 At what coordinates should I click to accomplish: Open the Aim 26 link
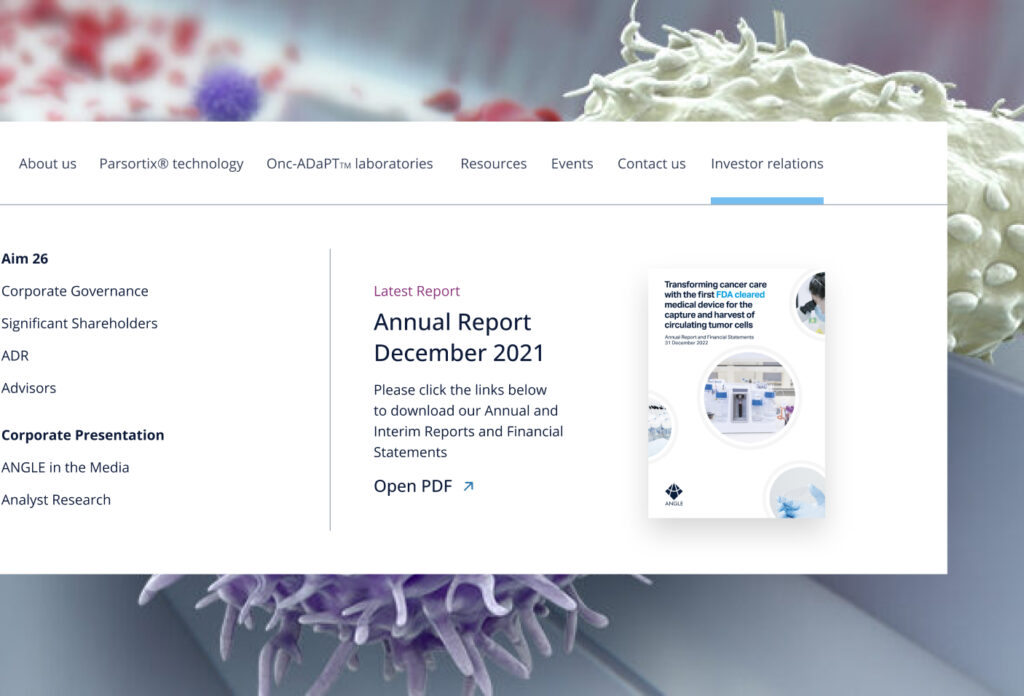25,259
